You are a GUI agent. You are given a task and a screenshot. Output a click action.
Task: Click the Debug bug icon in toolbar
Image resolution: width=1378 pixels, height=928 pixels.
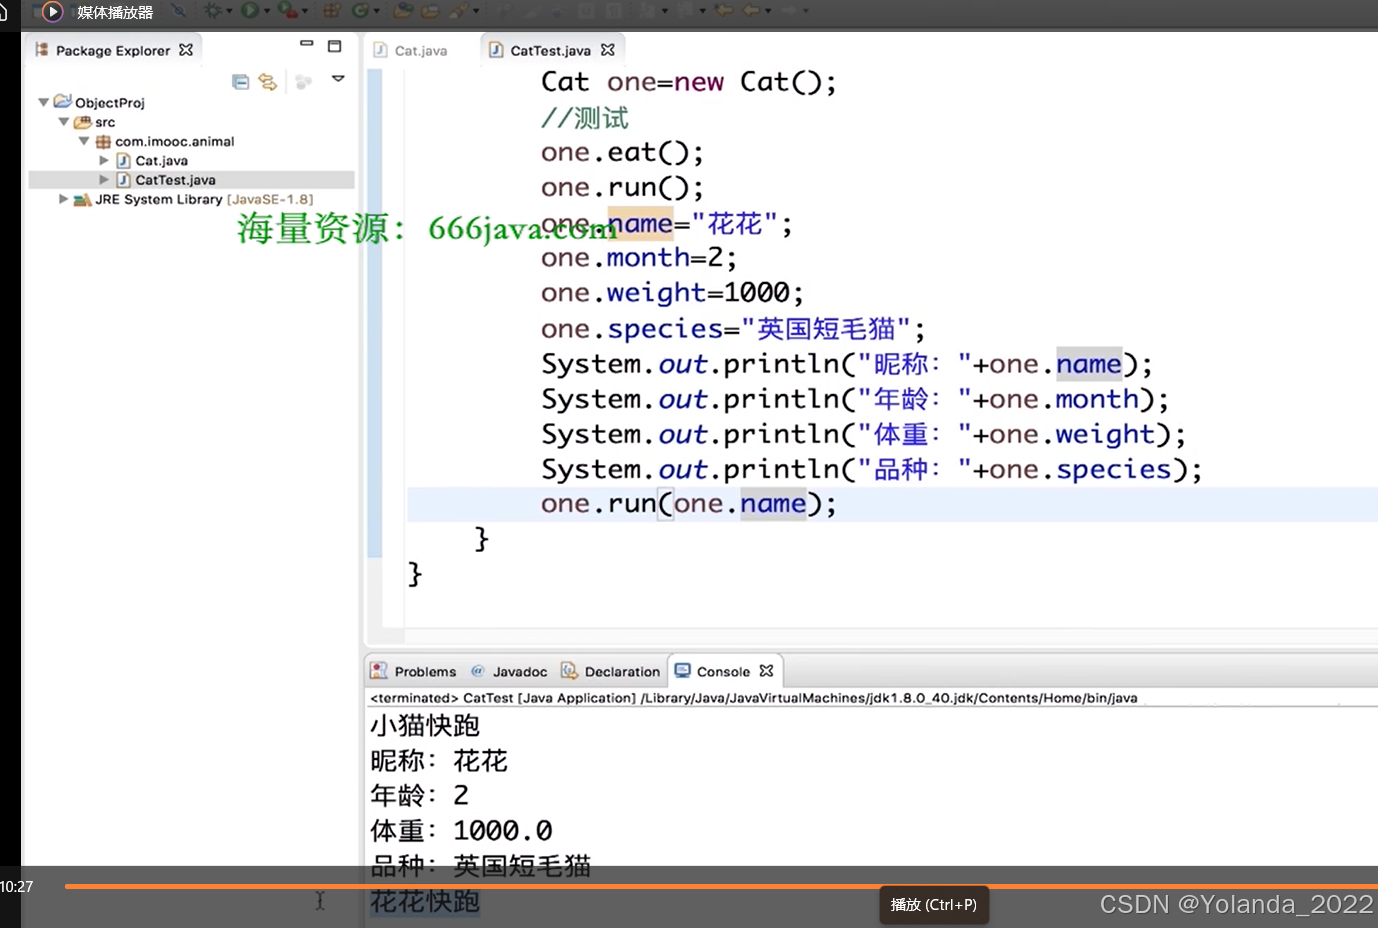coord(213,10)
